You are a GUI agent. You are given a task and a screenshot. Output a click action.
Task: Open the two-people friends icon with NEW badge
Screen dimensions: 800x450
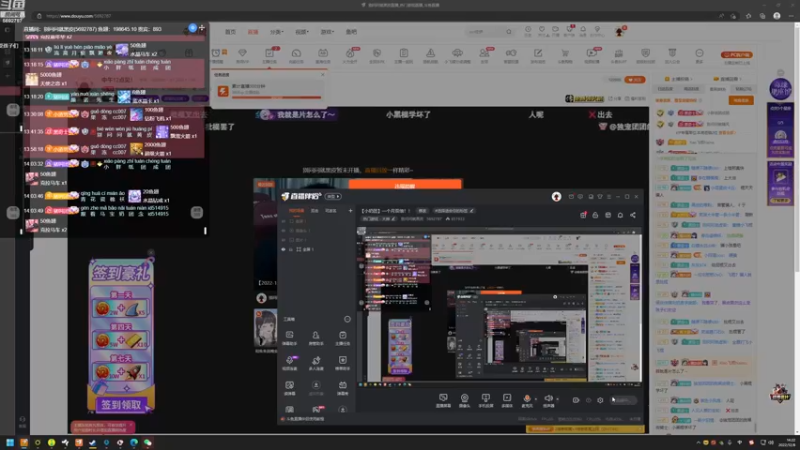click(484, 53)
